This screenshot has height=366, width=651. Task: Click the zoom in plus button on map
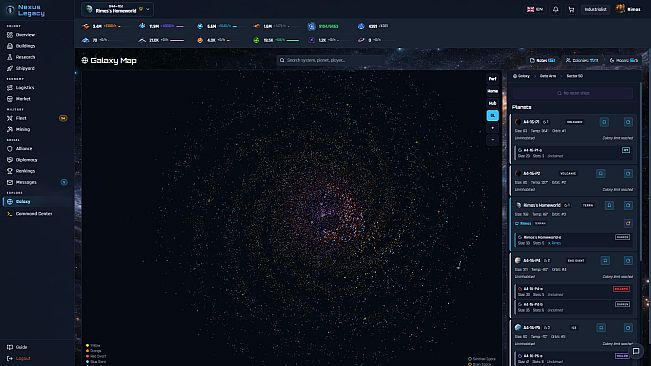[492, 128]
